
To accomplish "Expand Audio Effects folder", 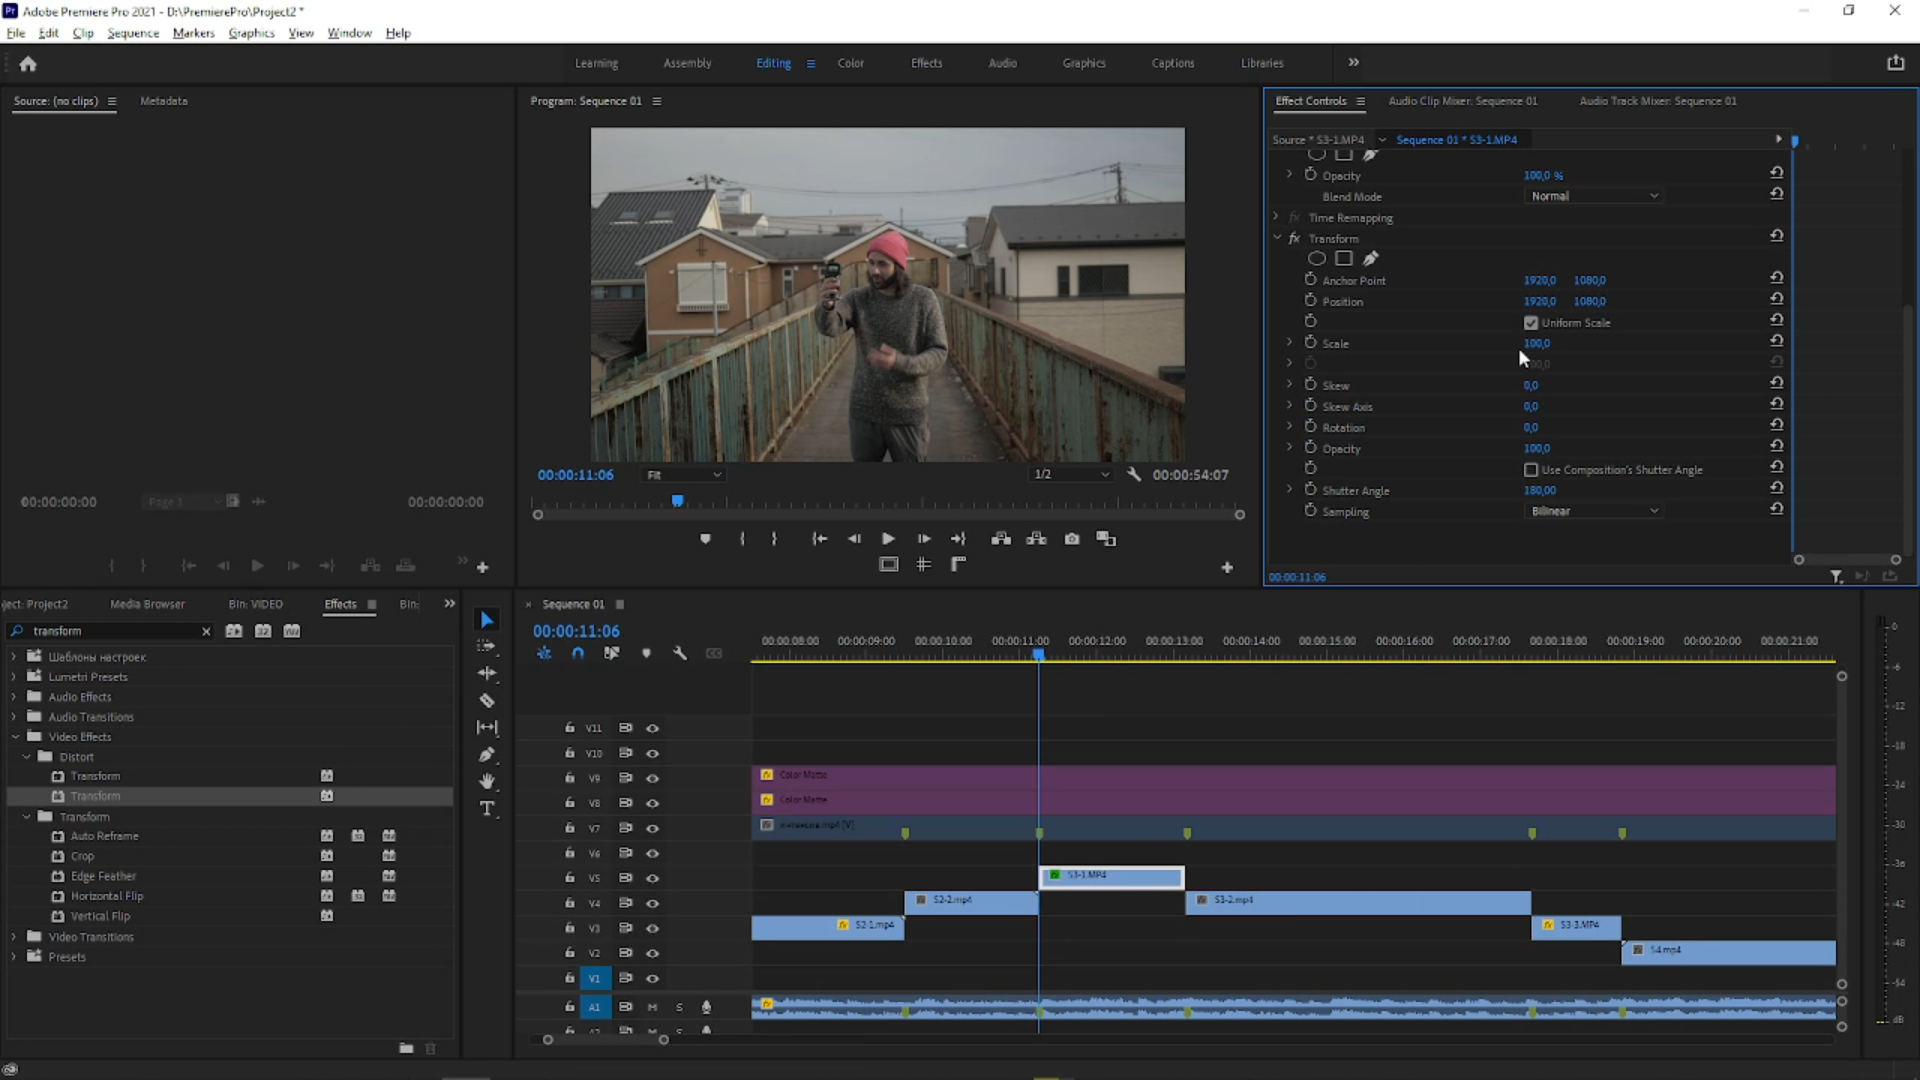I will (x=14, y=697).
